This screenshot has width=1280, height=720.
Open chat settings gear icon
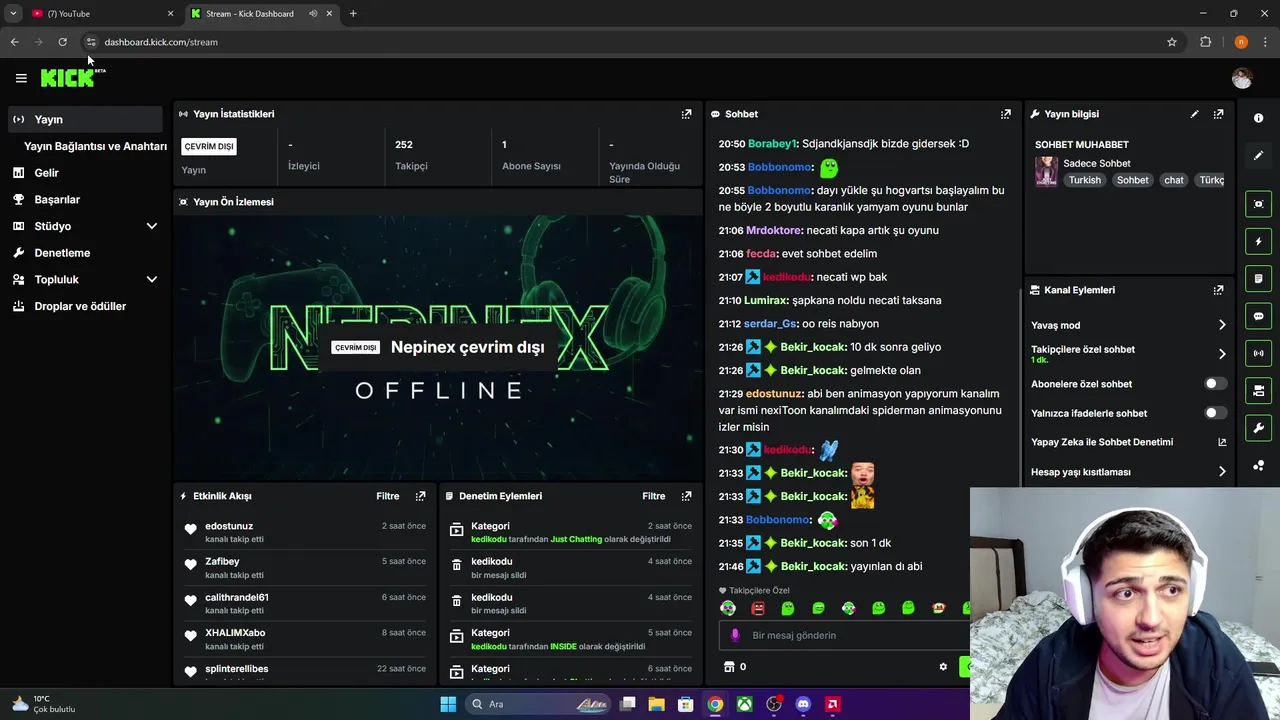943,667
